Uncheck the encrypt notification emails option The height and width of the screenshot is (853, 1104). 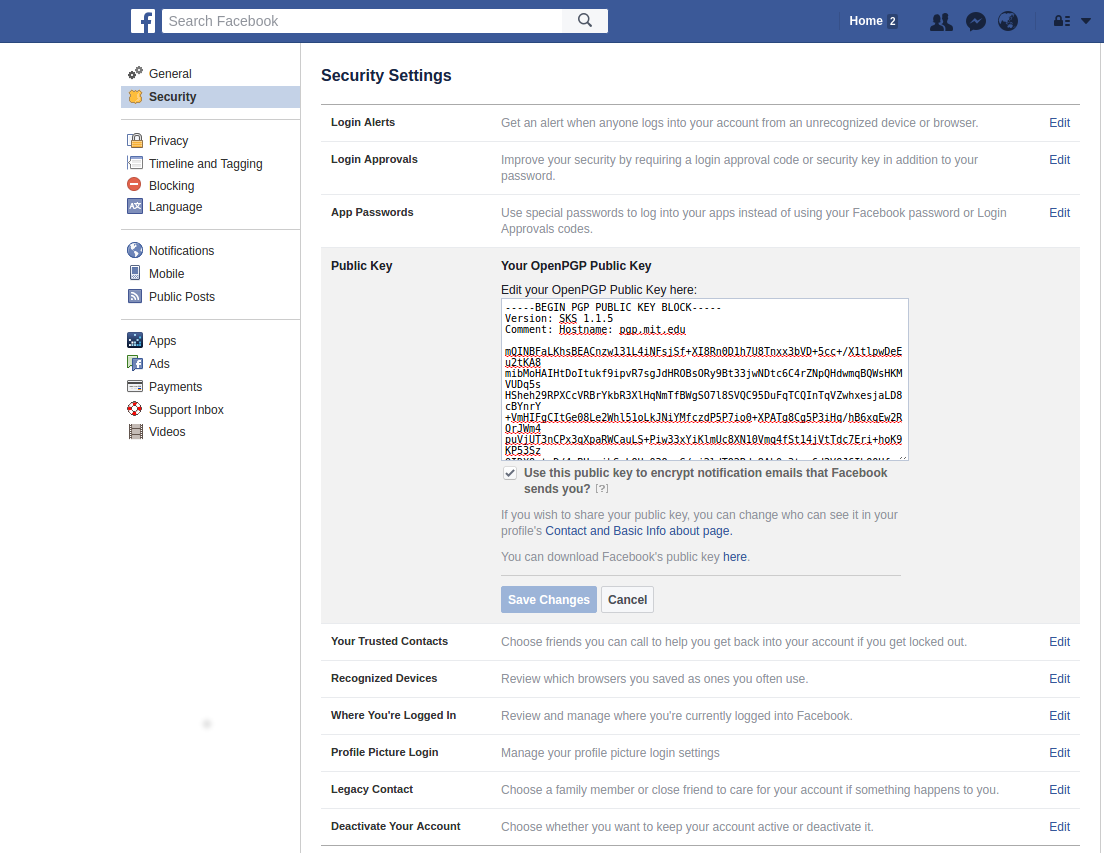tap(510, 472)
